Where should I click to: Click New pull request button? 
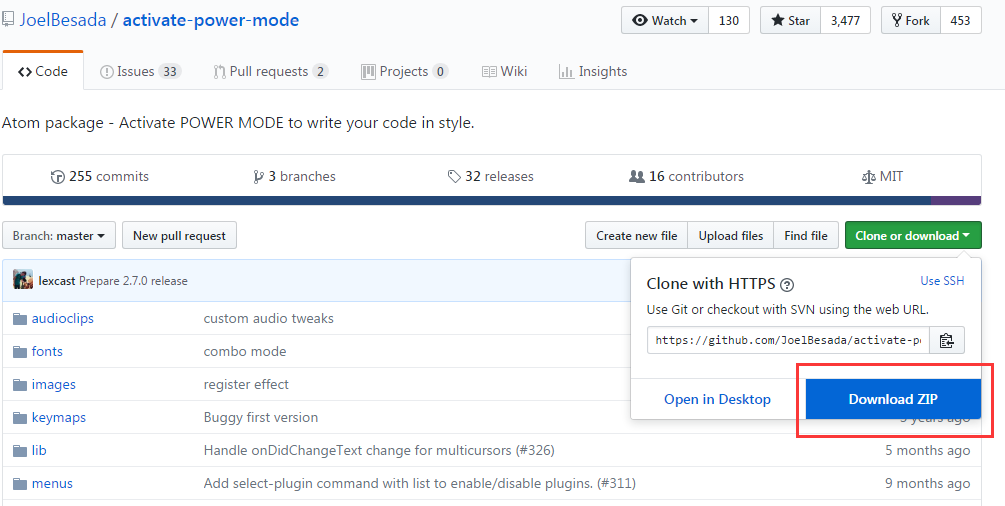(x=179, y=235)
